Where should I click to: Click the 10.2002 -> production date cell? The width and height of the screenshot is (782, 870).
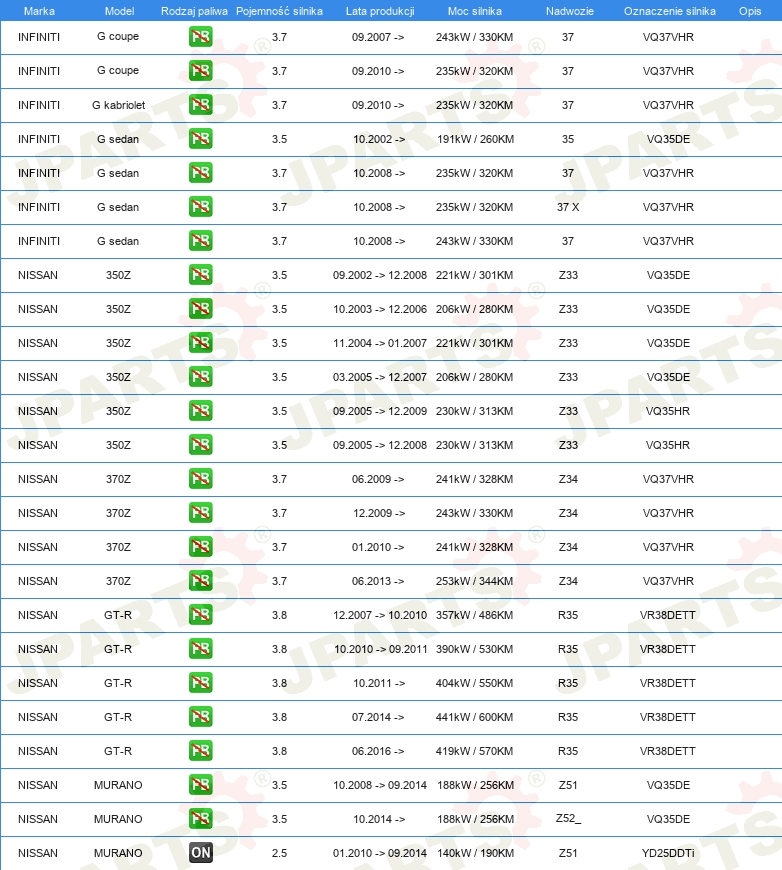pos(379,139)
